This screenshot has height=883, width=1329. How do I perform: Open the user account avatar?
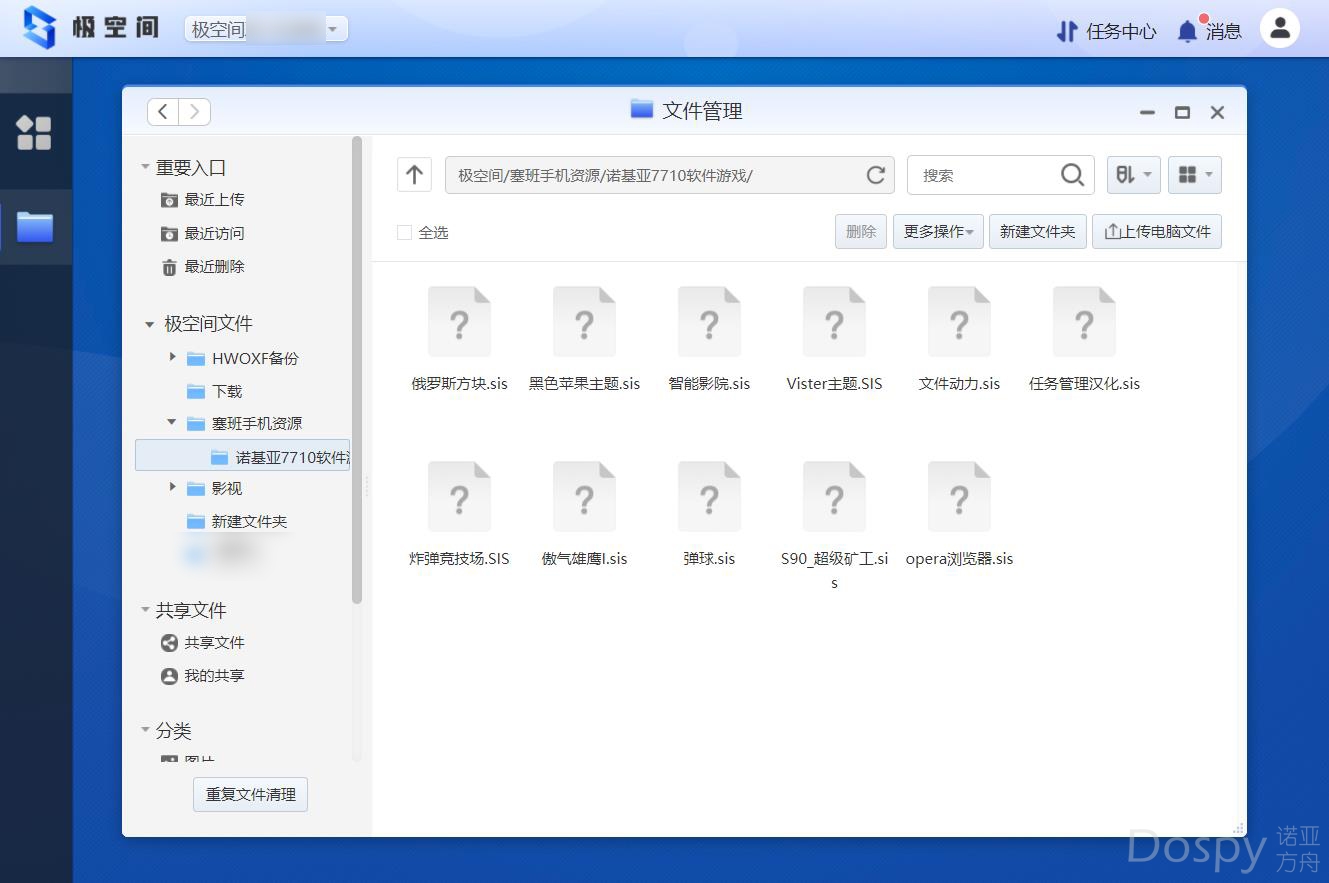click(x=1279, y=29)
